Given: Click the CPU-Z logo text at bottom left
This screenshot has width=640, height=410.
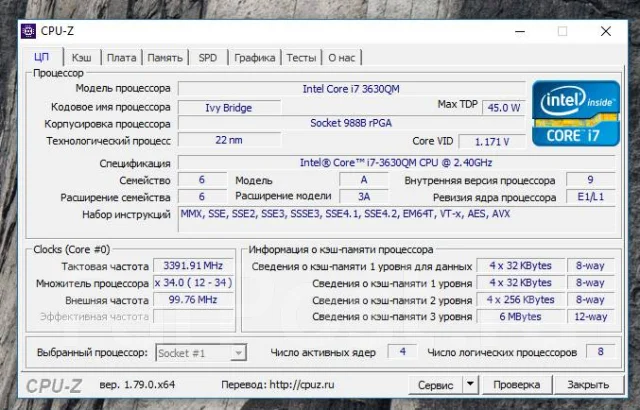Looking at the screenshot, I should tap(54, 386).
